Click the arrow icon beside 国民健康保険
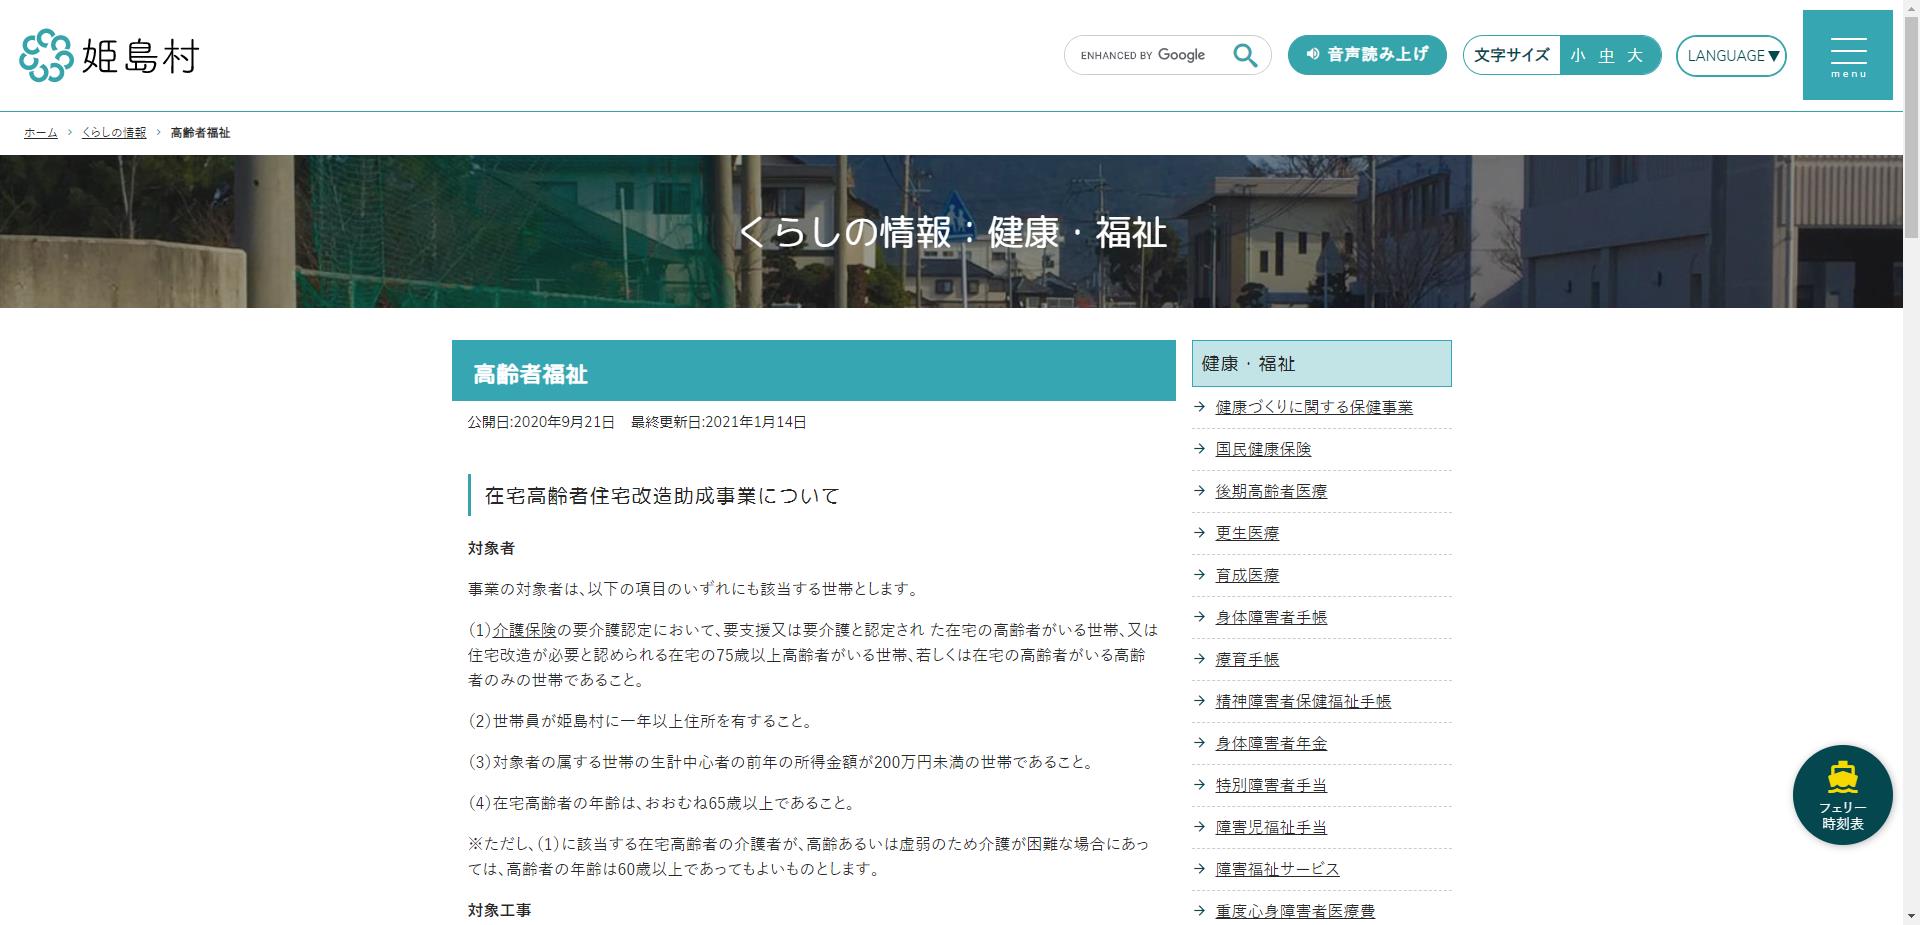 [x=1197, y=449]
